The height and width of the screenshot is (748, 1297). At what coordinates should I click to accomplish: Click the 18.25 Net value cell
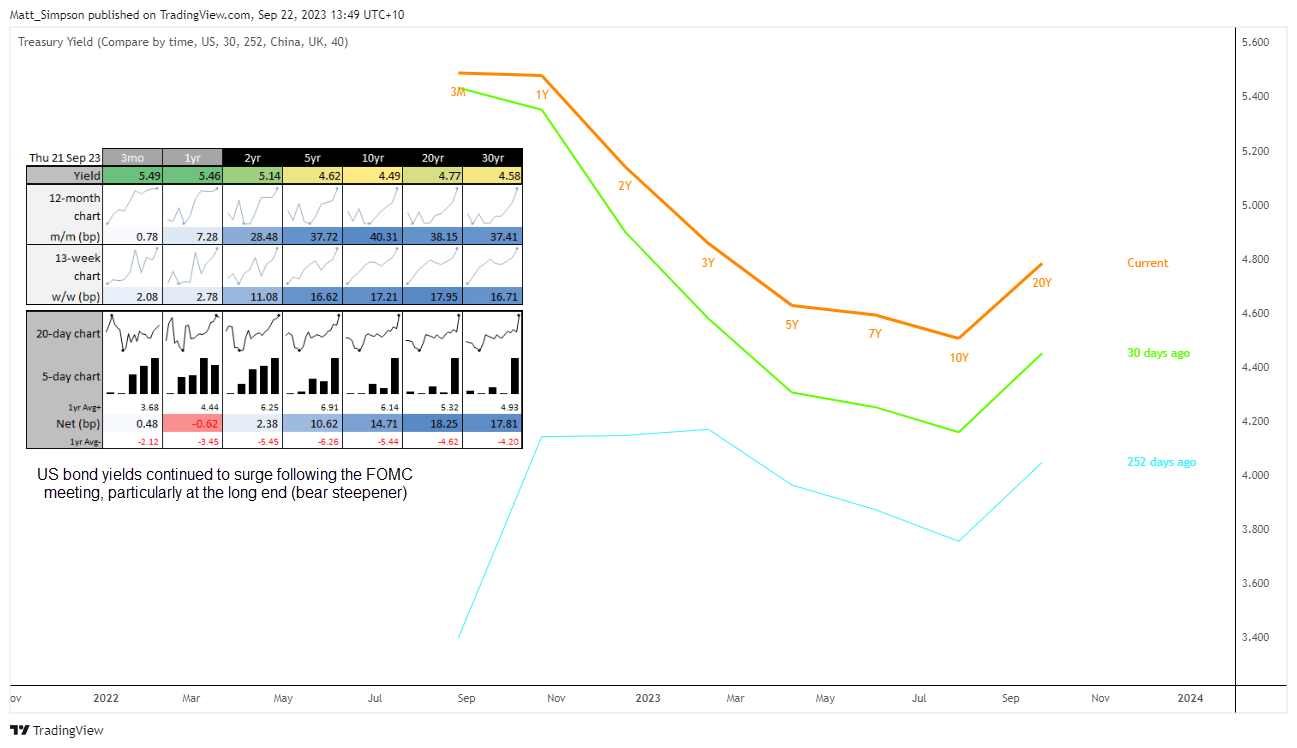coord(432,423)
